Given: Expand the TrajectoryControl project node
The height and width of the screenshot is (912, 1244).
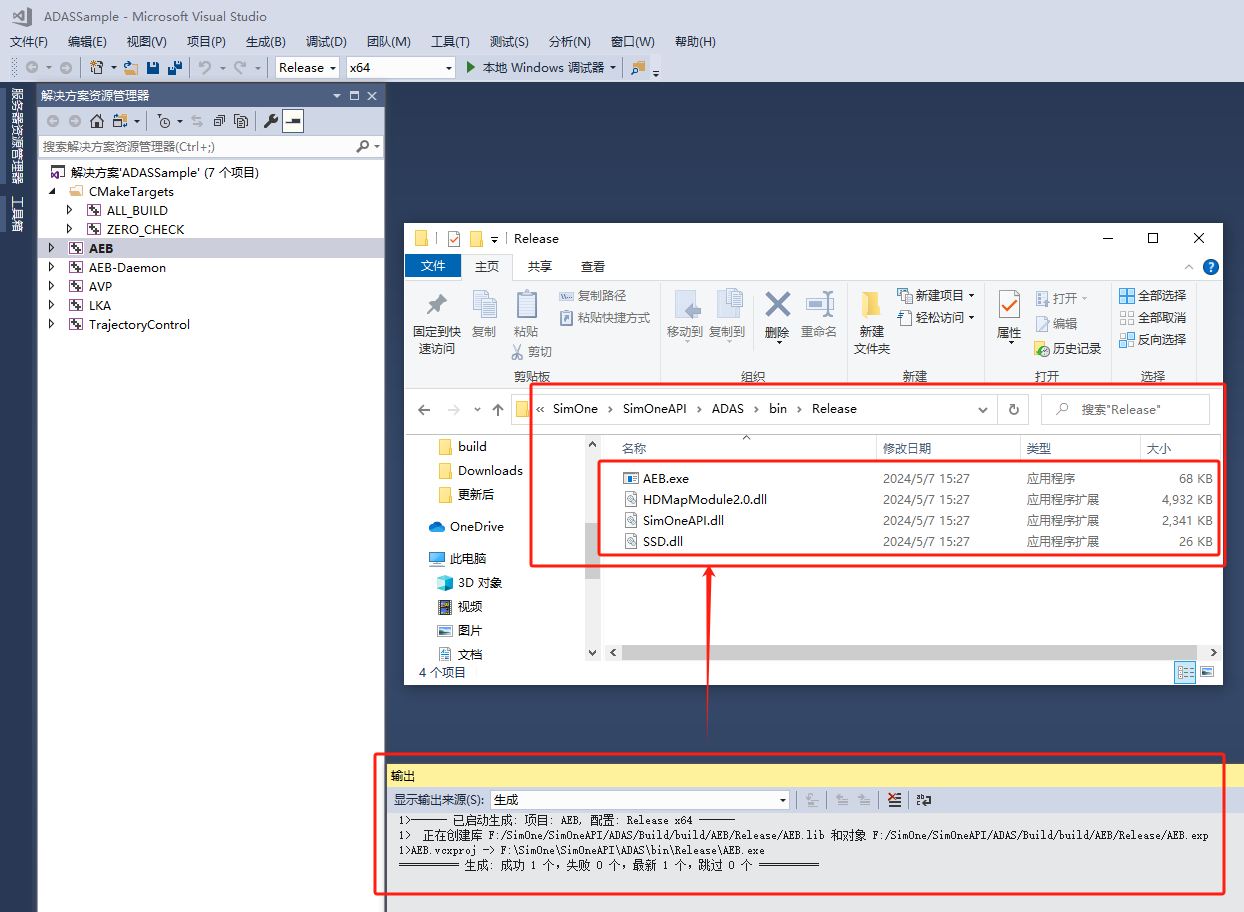Looking at the screenshot, I should (52, 324).
